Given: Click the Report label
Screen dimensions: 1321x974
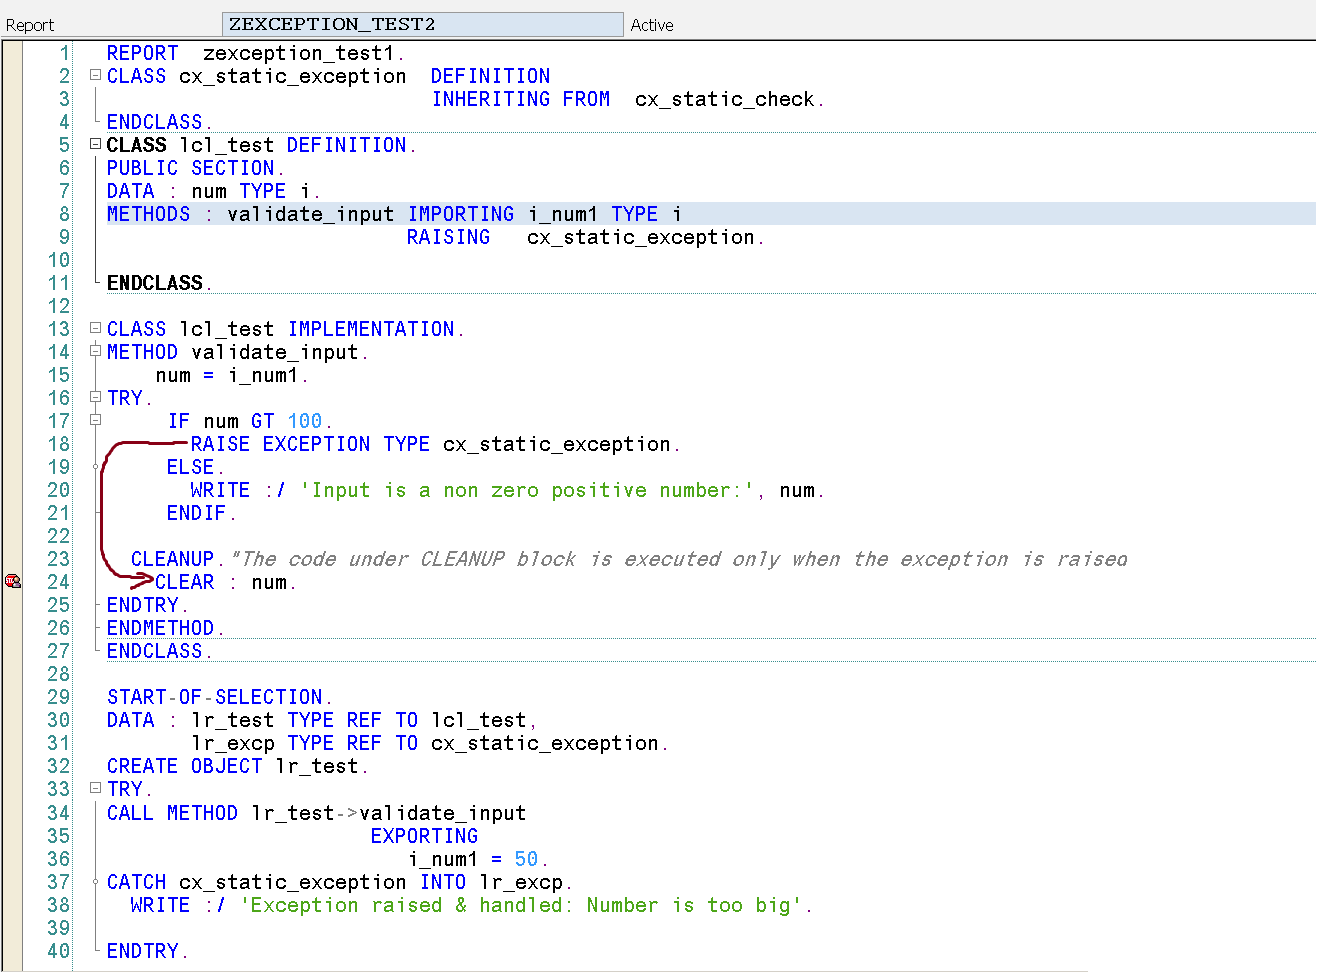Looking at the screenshot, I should pos(30,25).
